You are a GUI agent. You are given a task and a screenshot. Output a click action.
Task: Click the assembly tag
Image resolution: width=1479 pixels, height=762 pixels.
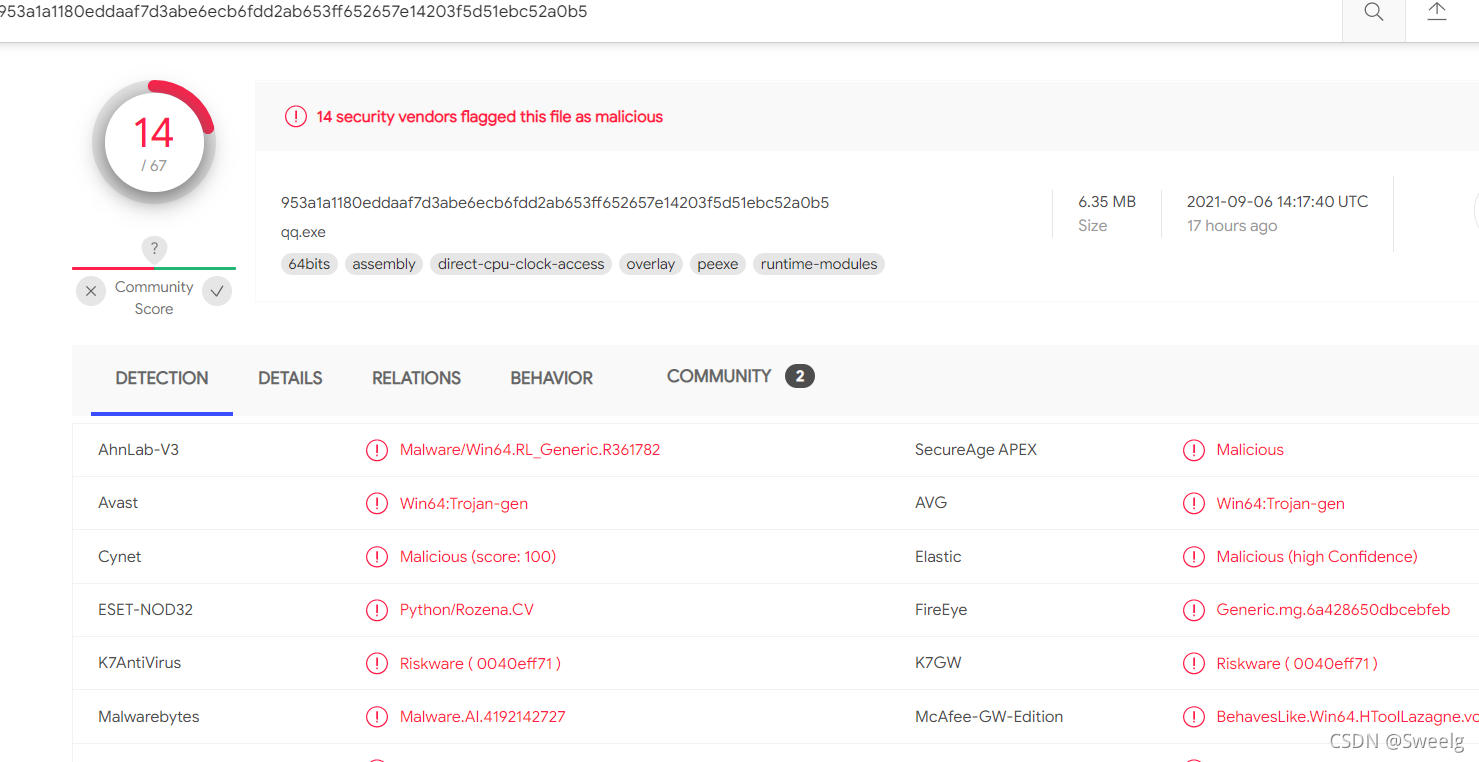(x=384, y=264)
